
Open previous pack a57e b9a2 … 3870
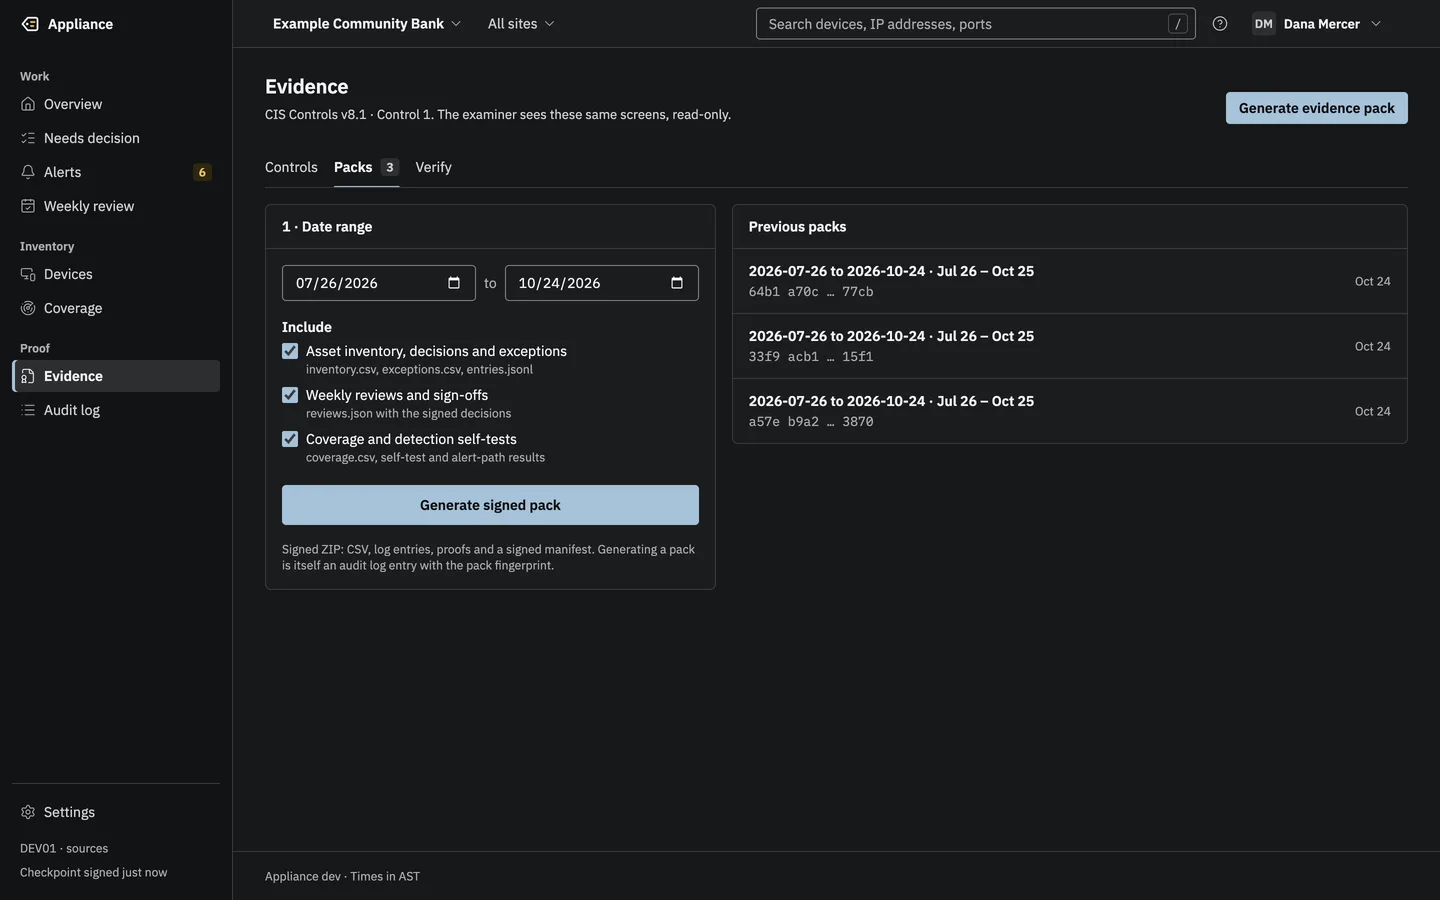click(x=1069, y=411)
